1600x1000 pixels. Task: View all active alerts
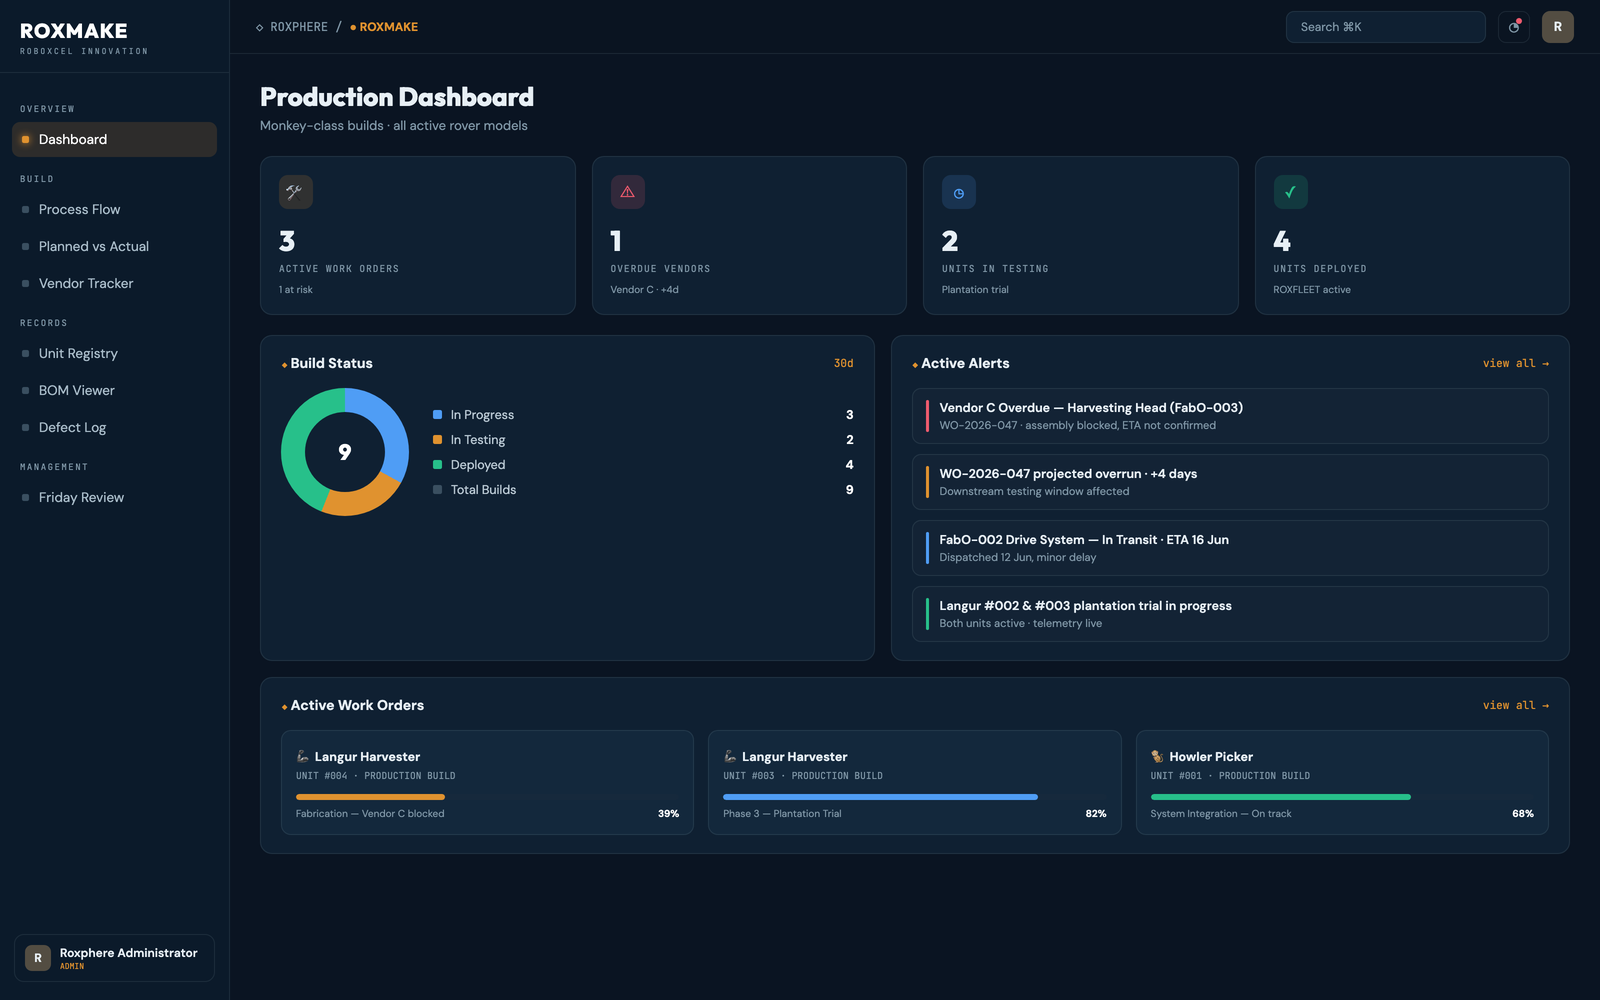[x=1516, y=363]
